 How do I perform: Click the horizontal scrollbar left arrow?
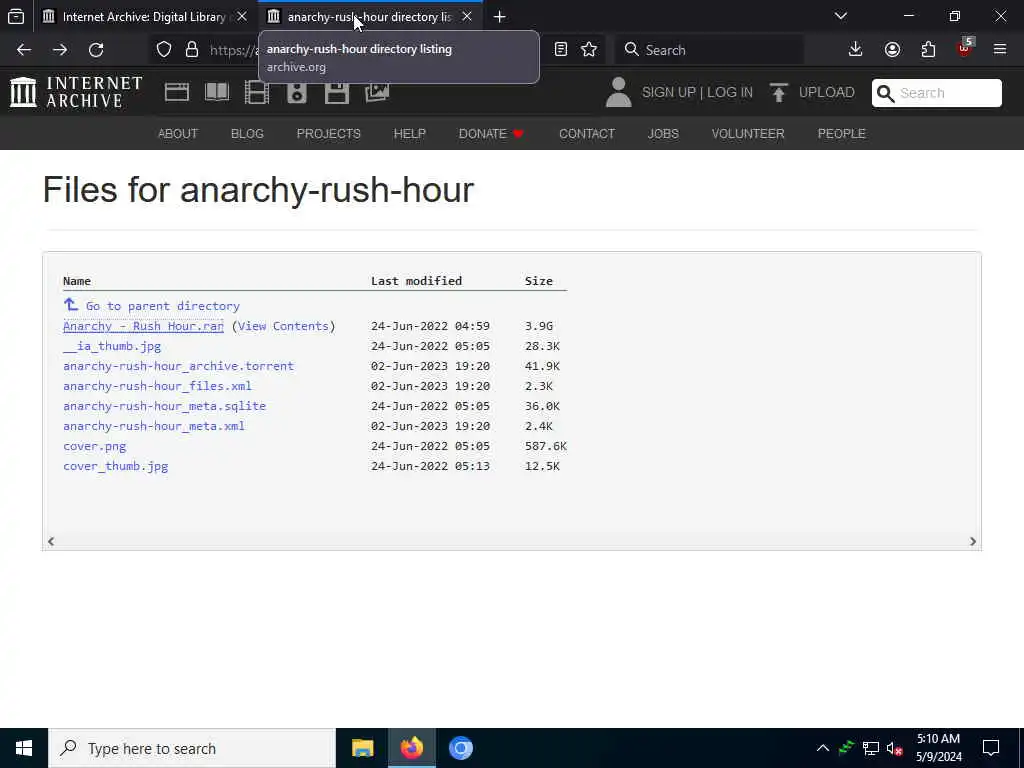[51, 541]
